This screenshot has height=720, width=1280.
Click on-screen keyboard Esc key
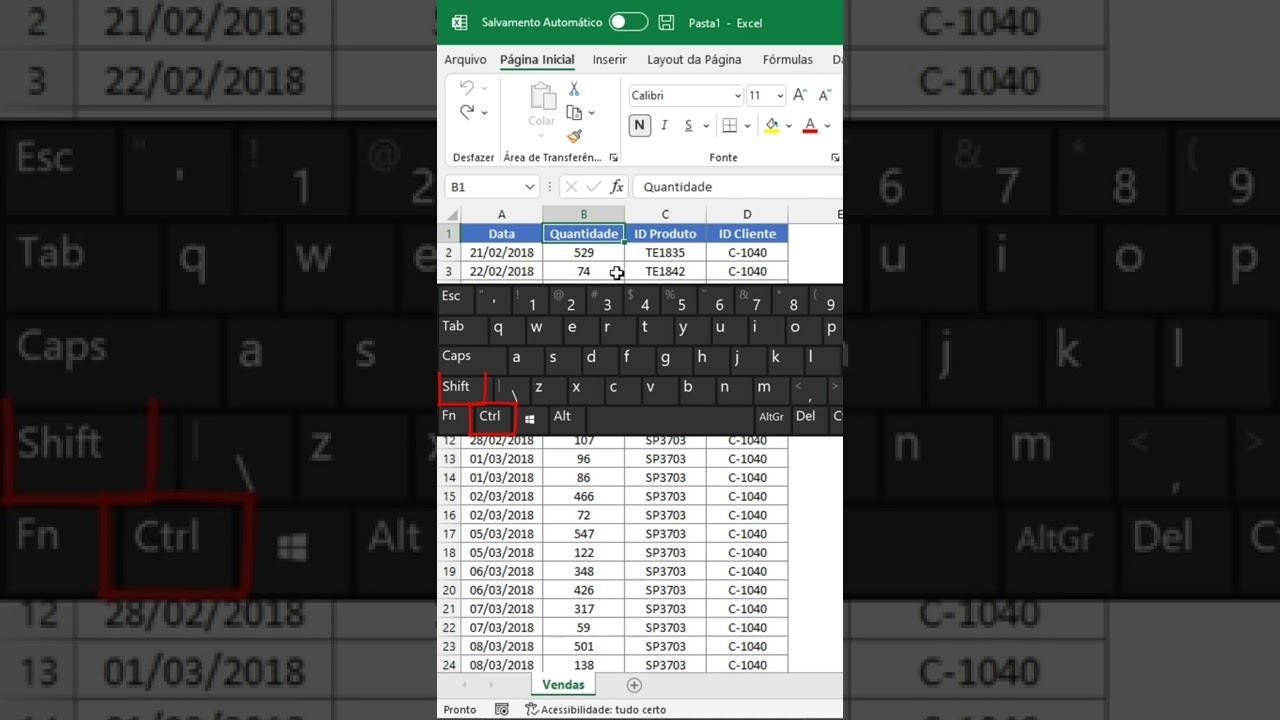454,298
